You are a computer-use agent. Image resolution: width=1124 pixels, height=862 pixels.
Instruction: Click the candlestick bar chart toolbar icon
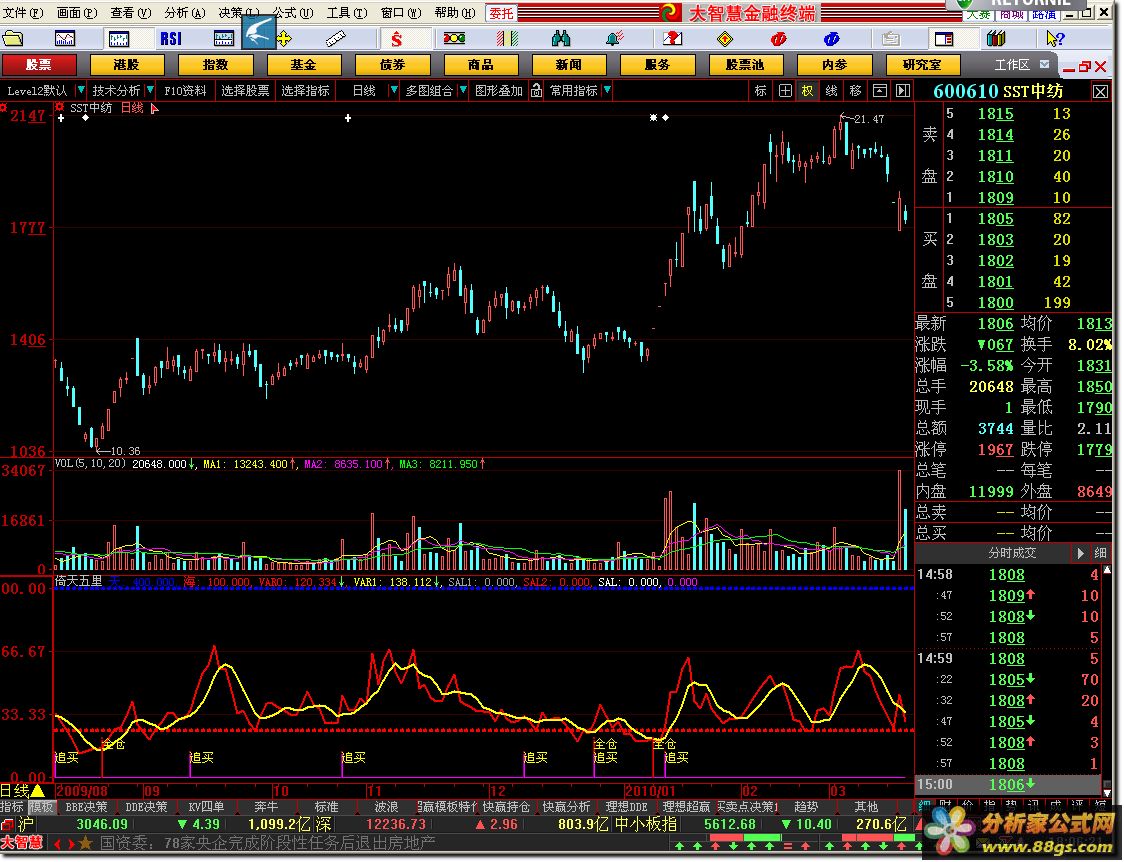click(x=118, y=38)
